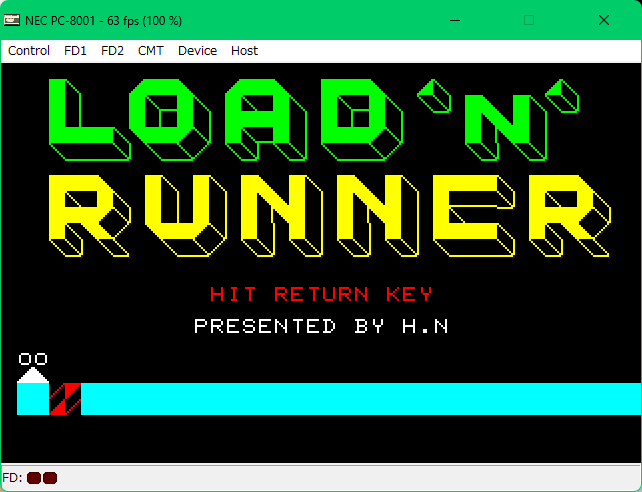642x492 pixels.
Task: Click the second FD drive access LED
Action: (x=50, y=478)
